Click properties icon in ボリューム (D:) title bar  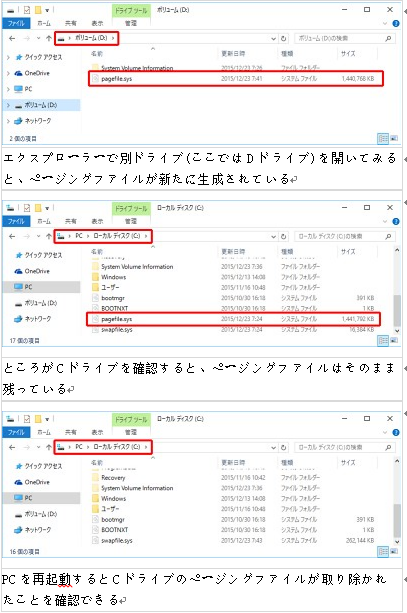pyautogui.click(x=27, y=10)
